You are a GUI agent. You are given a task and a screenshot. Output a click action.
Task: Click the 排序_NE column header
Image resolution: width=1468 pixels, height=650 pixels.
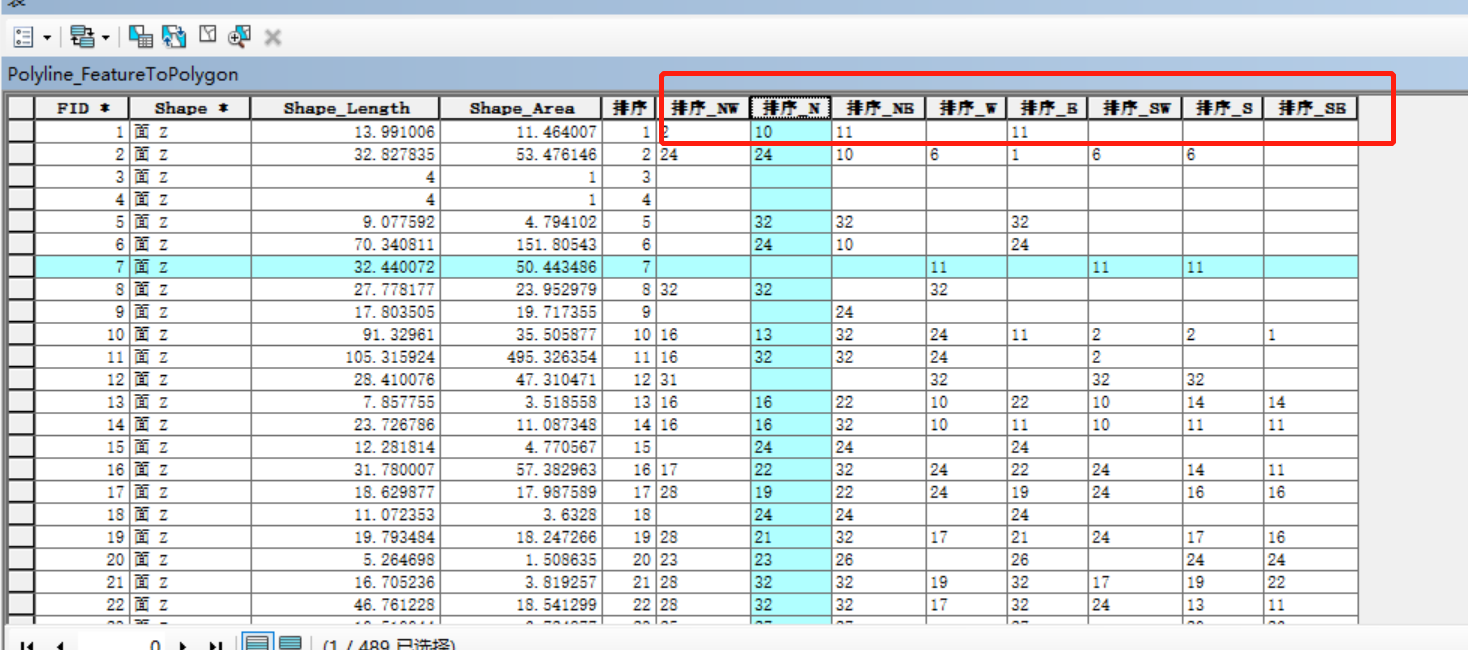pyautogui.click(x=879, y=108)
